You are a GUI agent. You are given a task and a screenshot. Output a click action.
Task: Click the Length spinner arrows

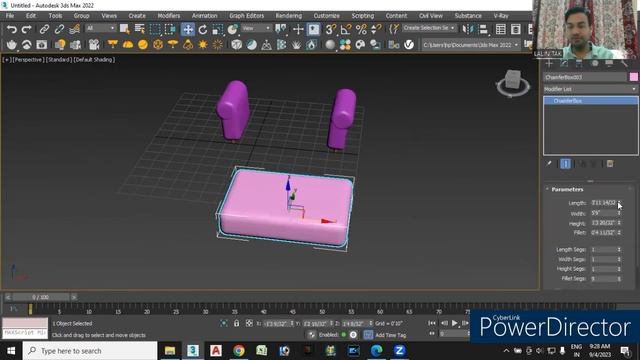619,203
